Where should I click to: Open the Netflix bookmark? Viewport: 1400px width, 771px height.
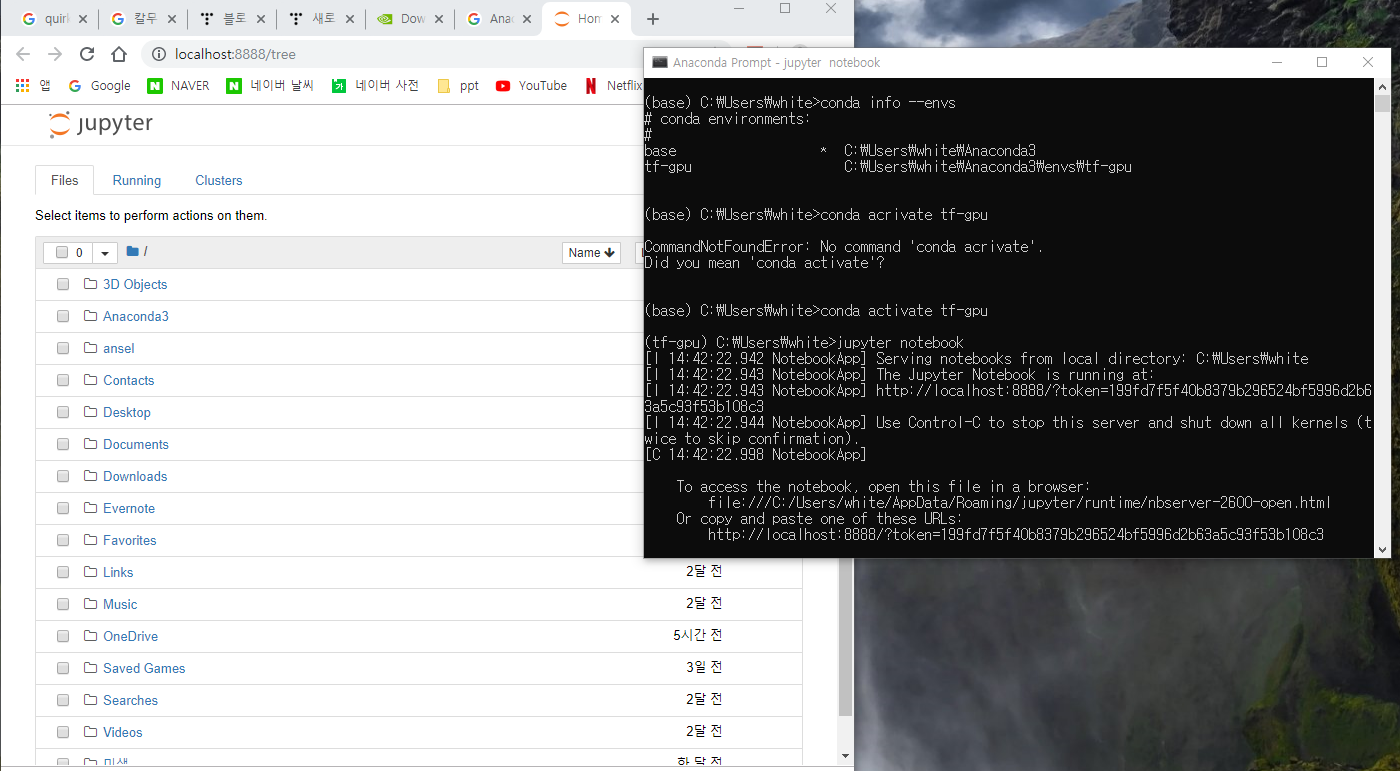pos(612,86)
